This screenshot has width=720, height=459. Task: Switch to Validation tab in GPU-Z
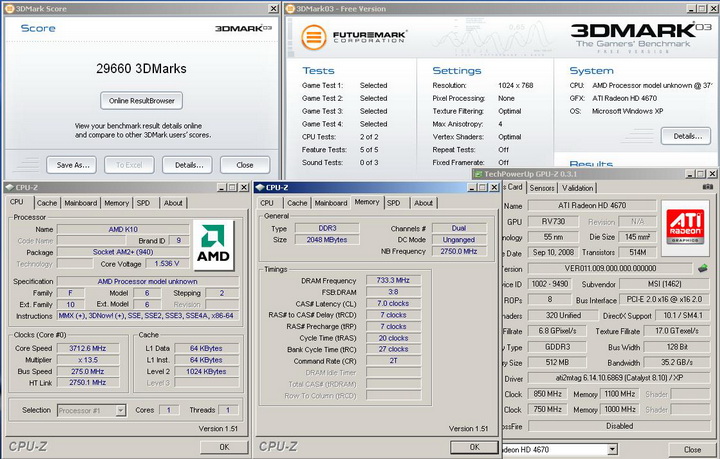click(577, 188)
